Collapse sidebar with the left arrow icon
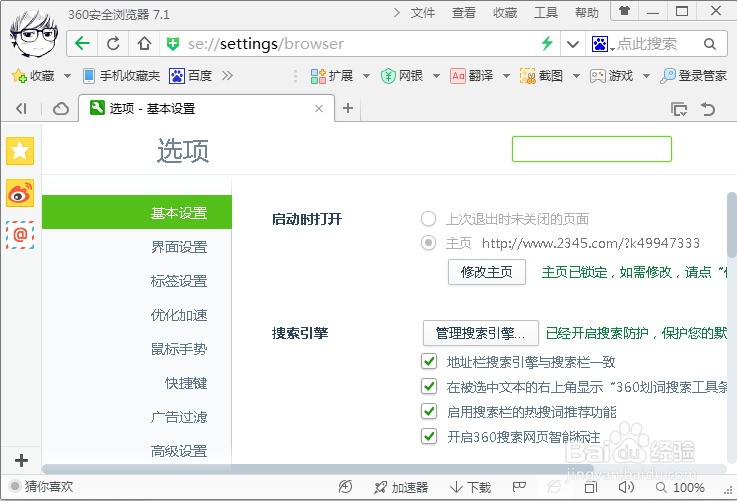Viewport: 737px width, 501px height. [x=21, y=109]
